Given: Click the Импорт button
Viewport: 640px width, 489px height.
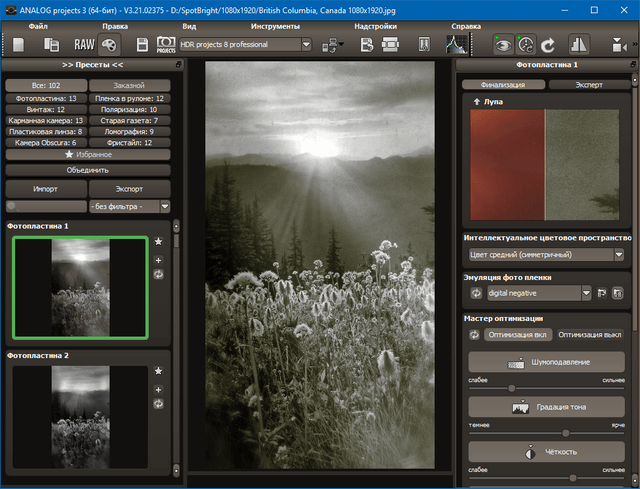Looking at the screenshot, I should (44, 188).
